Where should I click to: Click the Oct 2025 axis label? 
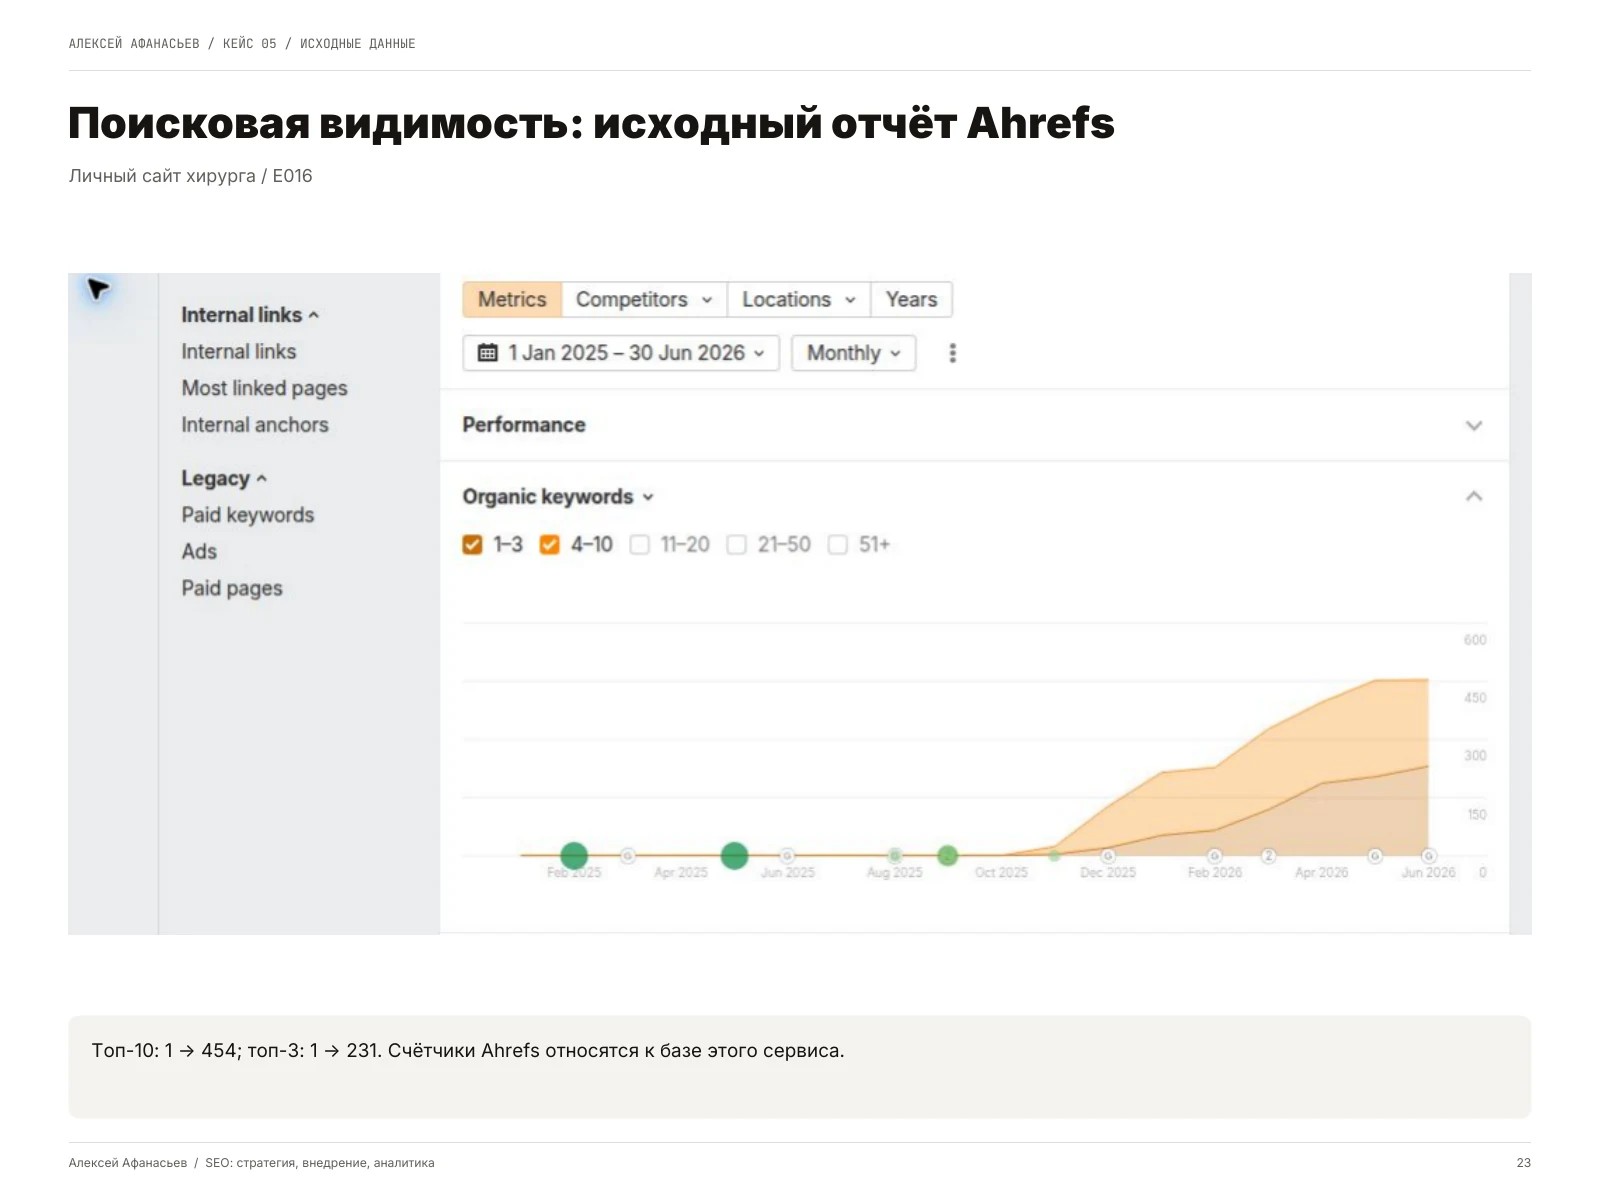[x=1001, y=873]
